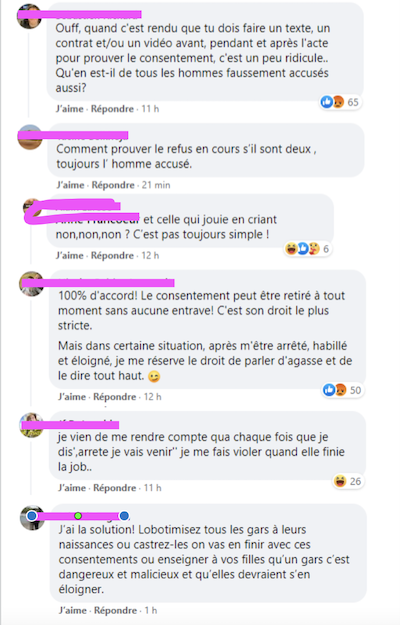Click the wink emoji ending the 'tout haut' comment

tap(154, 376)
